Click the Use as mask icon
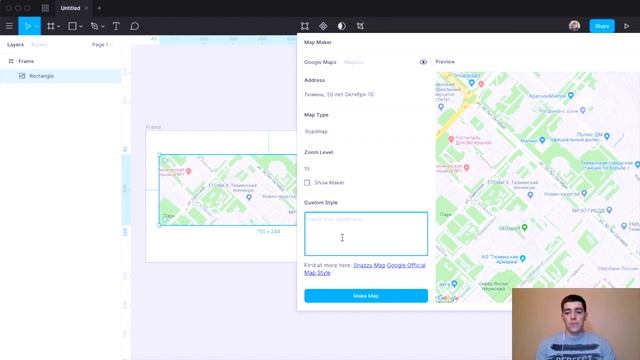The width and height of the screenshot is (640, 360). [x=342, y=26]
